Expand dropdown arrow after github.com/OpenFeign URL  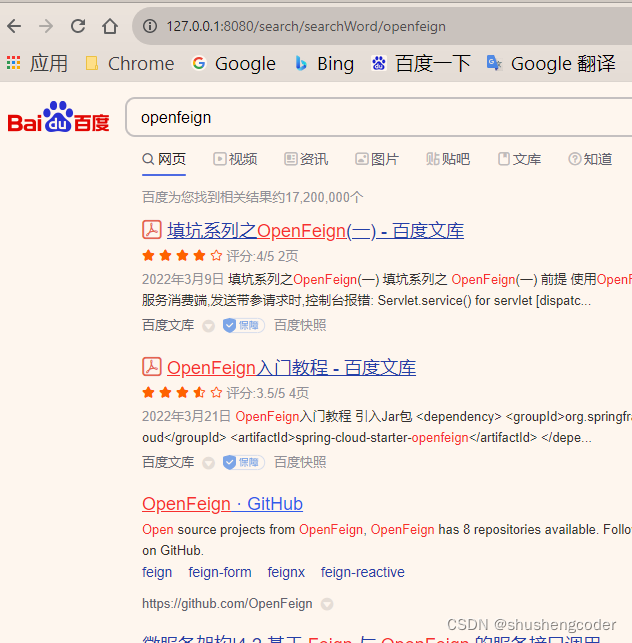click(327, 604)
